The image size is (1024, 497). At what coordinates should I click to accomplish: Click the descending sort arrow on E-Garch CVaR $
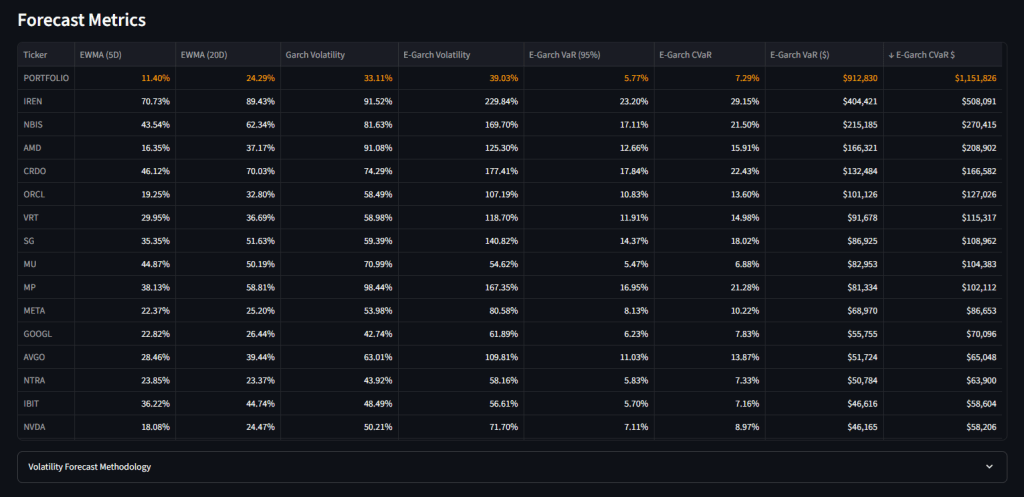click(891, 54)
